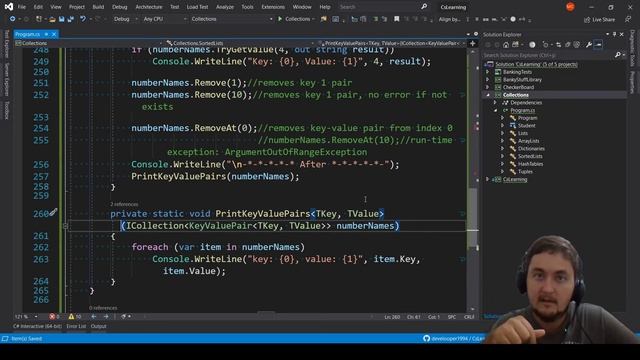Click the GitHub repository icon in status bar
The image size is (640, 360).
pyautogui.click(x=427, y=338)
